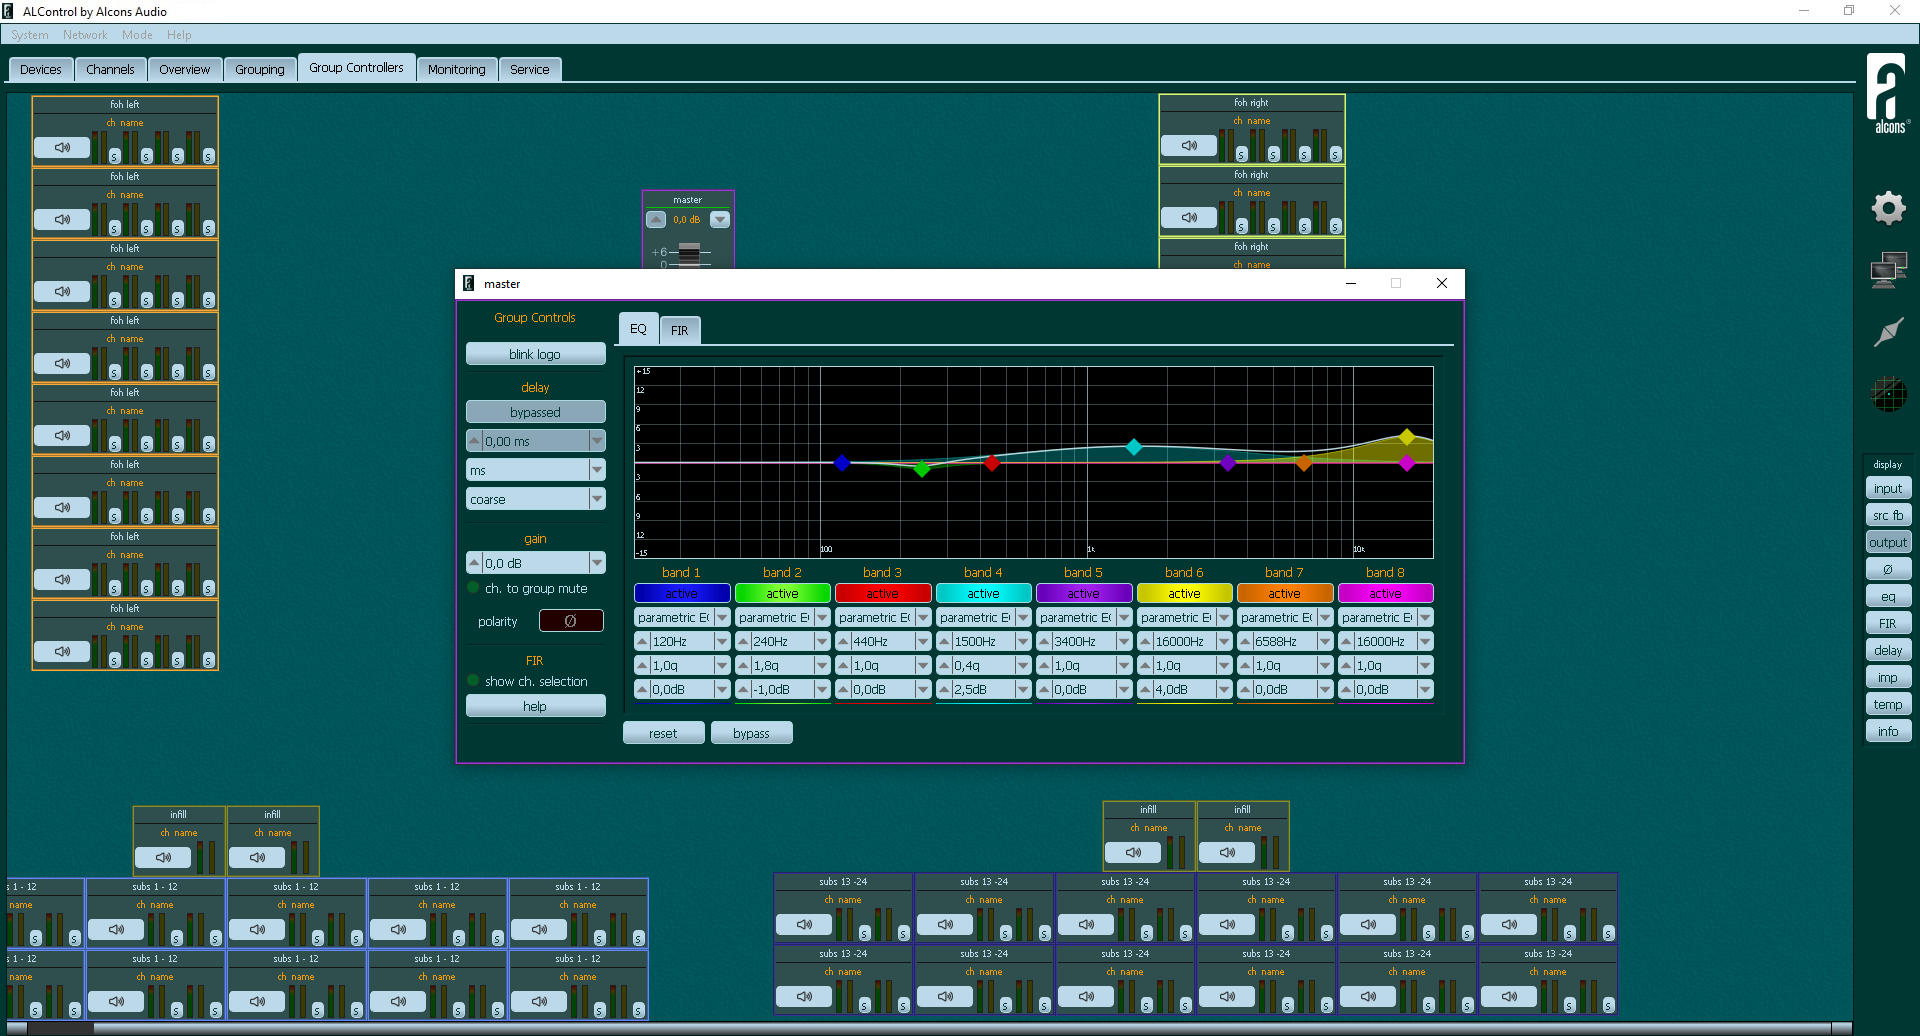Click the connector plug icon in sidebar
This screenshot has width=1920, height=1036.
click(x=1888, y=332)
